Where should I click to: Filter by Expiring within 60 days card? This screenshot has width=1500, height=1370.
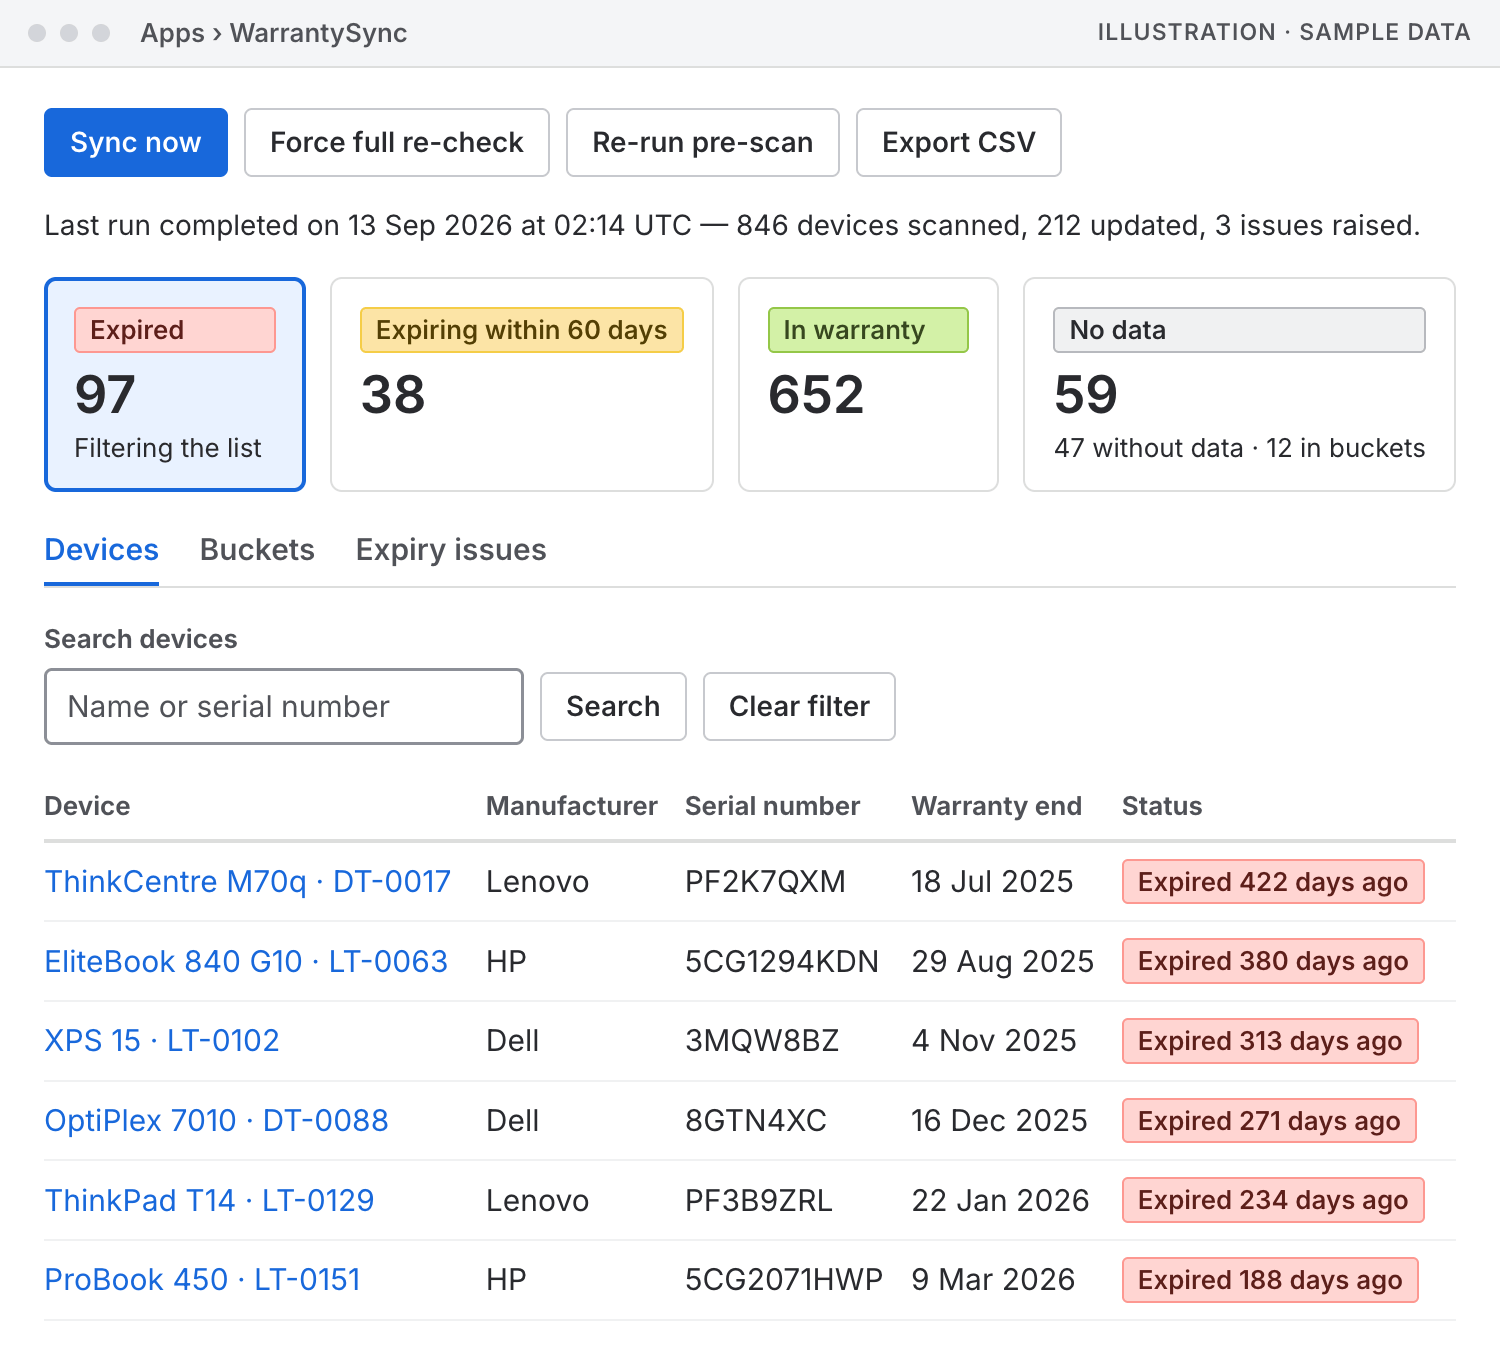[522, 384]
